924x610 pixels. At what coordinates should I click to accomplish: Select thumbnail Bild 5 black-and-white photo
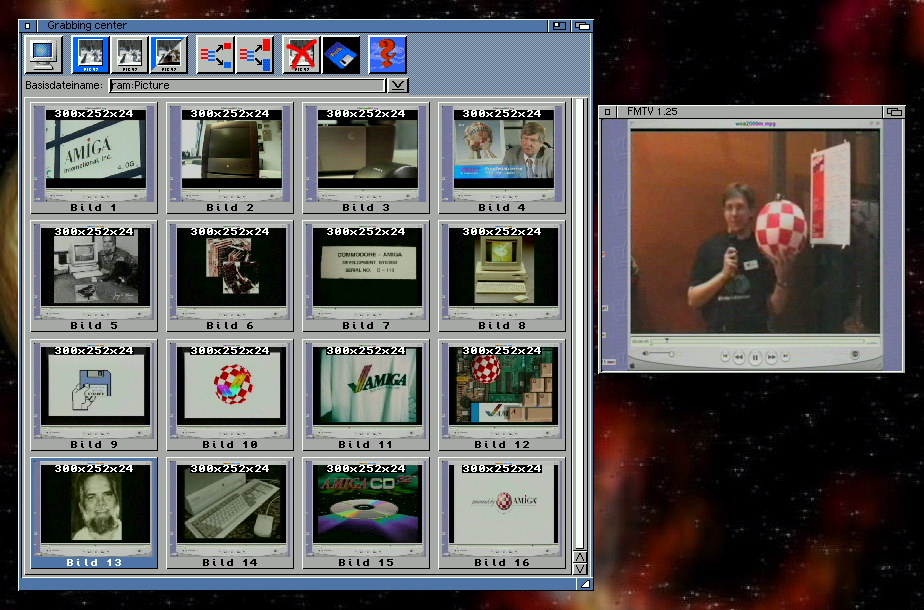(94, 276)
